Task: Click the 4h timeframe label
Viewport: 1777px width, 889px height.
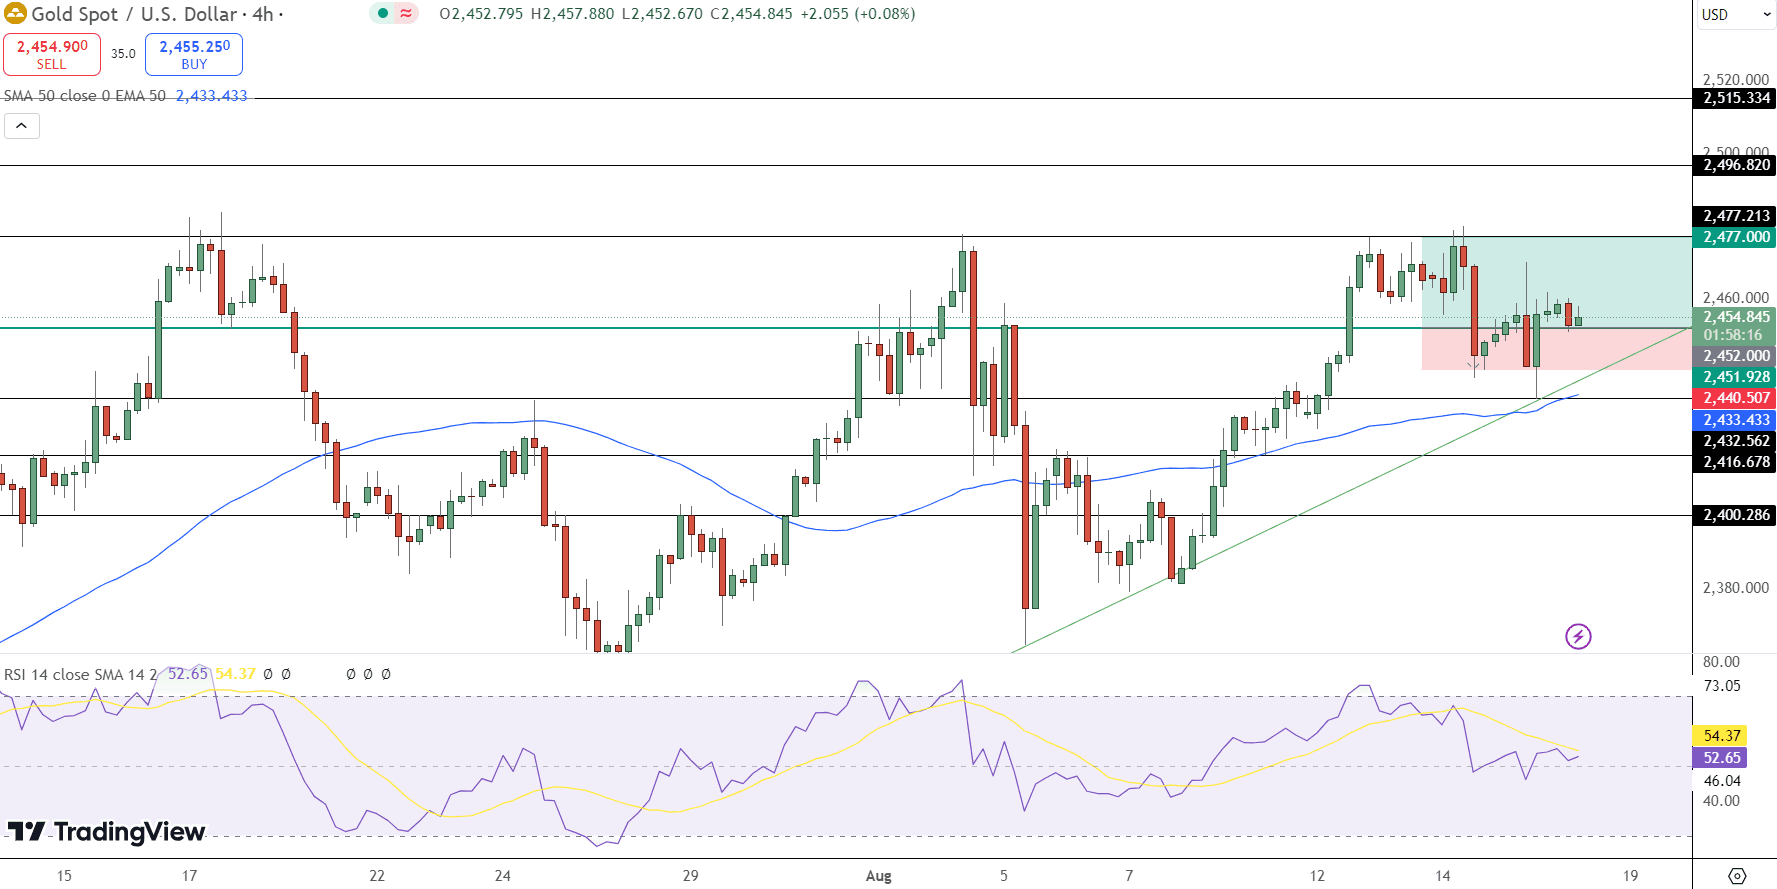Action: (x=262, y=14)
